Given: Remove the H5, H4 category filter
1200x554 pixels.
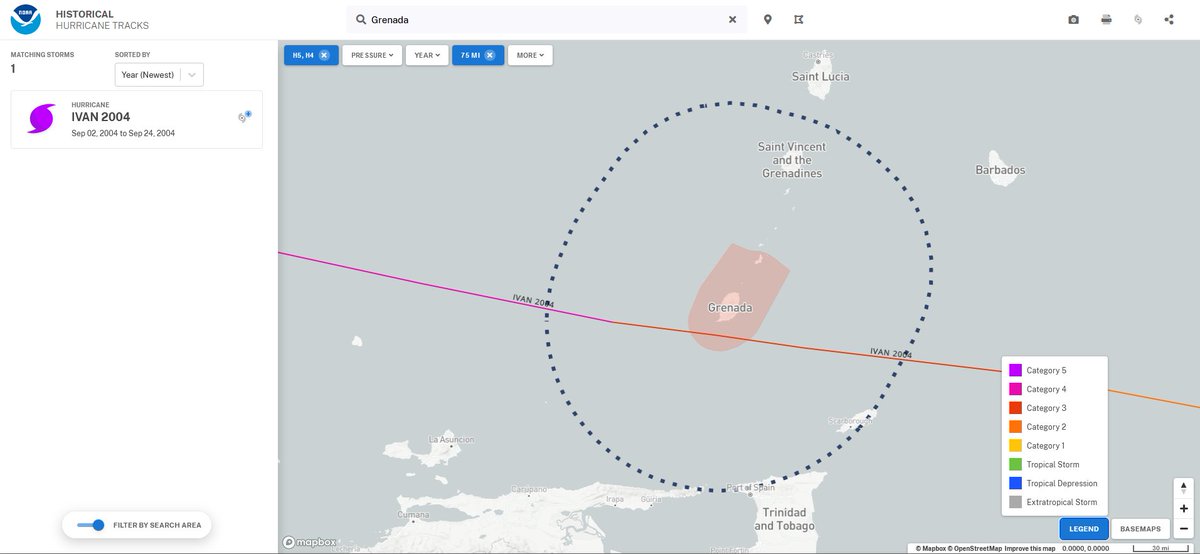Looking at the screenshot, I should 324,55.
